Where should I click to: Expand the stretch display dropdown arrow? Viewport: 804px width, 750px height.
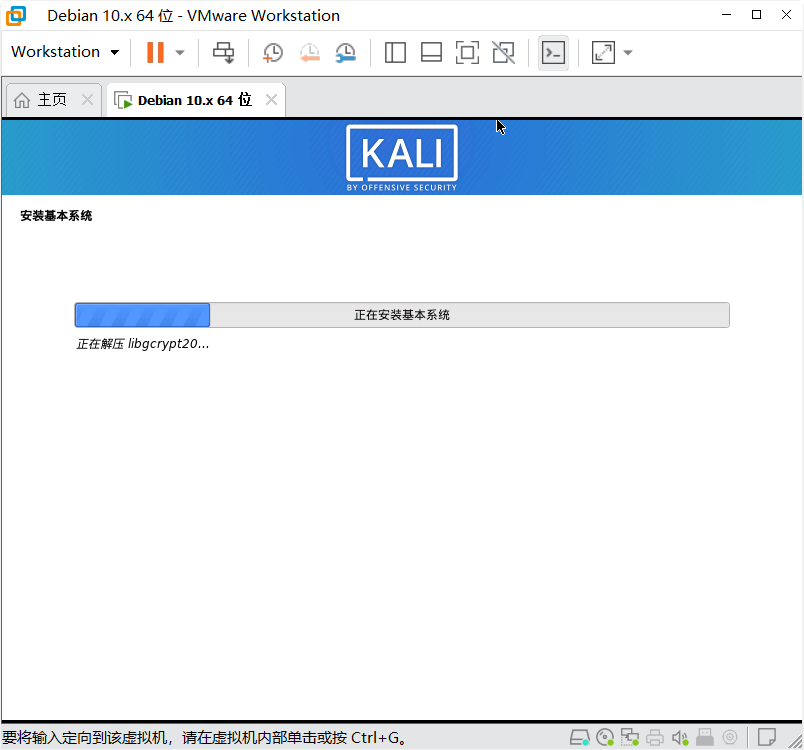[x=628, y=52]
